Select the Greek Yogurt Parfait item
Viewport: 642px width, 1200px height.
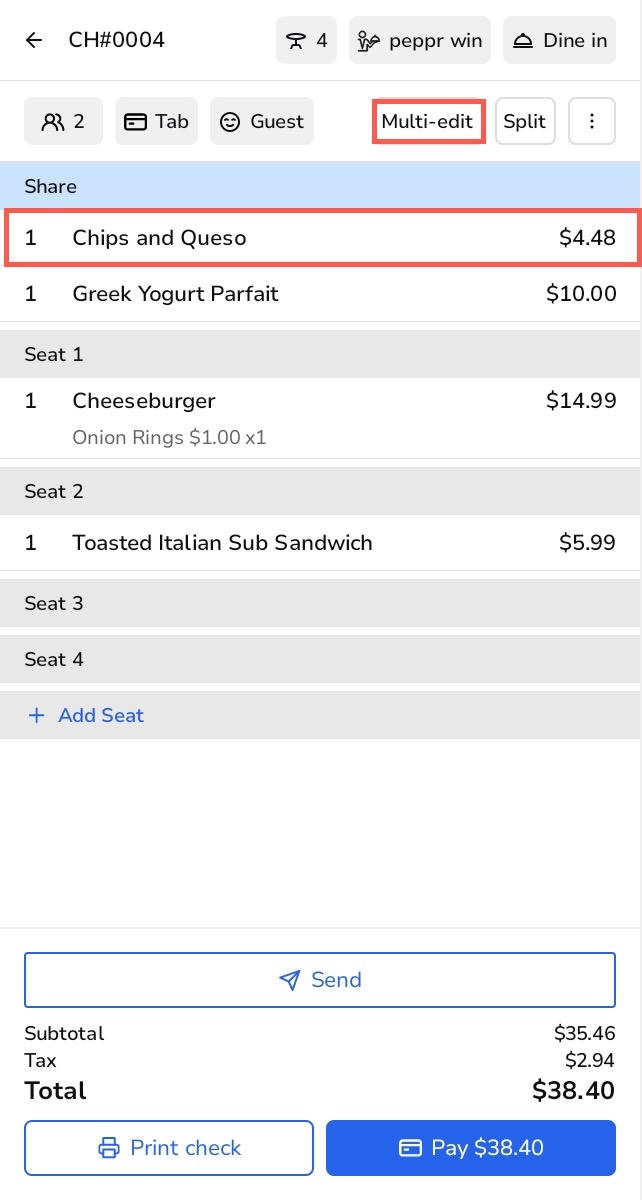point(320,294)
